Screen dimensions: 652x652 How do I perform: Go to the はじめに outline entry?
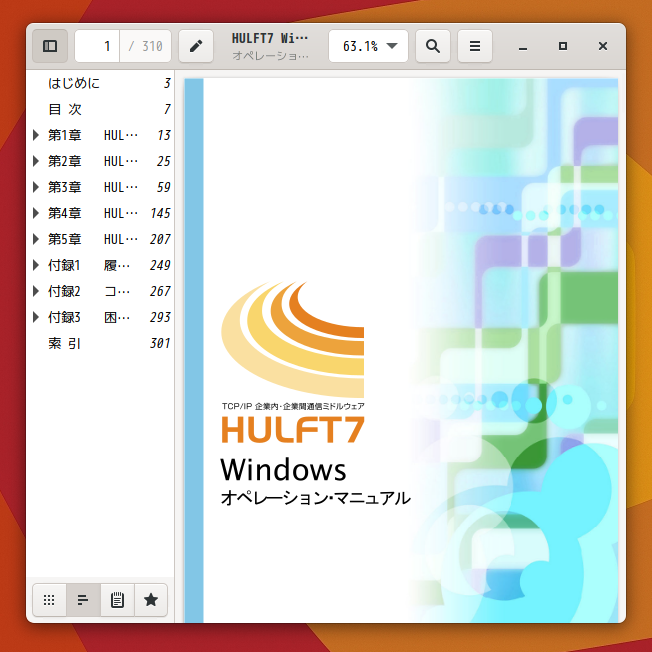point(74,83)
